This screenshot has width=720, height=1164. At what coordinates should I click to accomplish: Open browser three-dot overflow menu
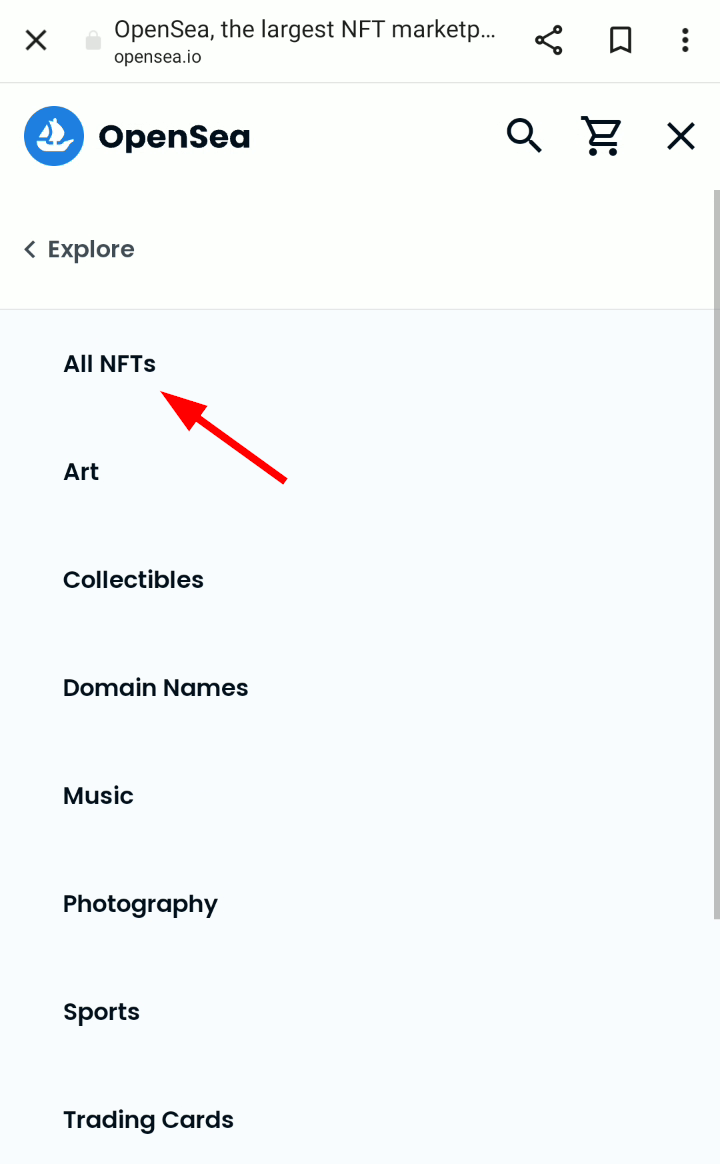point(685,40)
